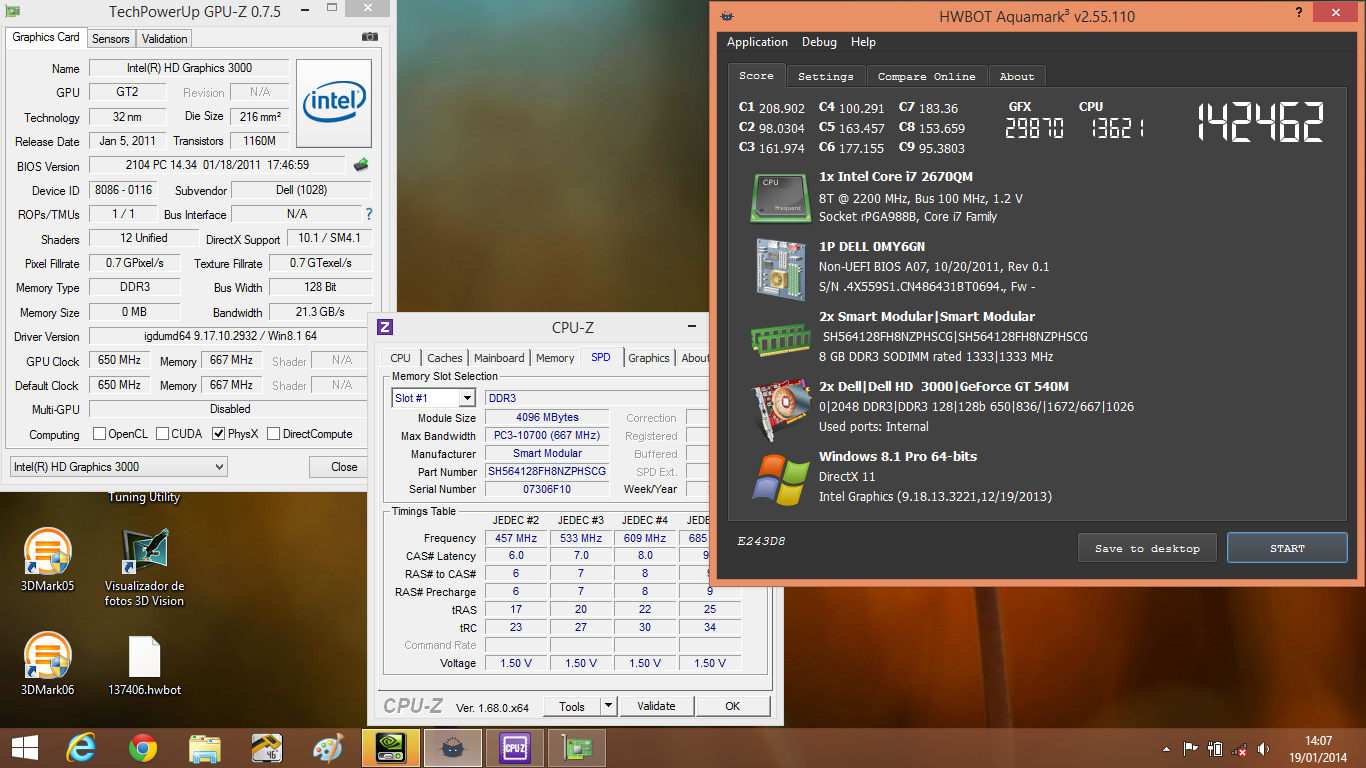Open the Windows Start button

[25, 747]
